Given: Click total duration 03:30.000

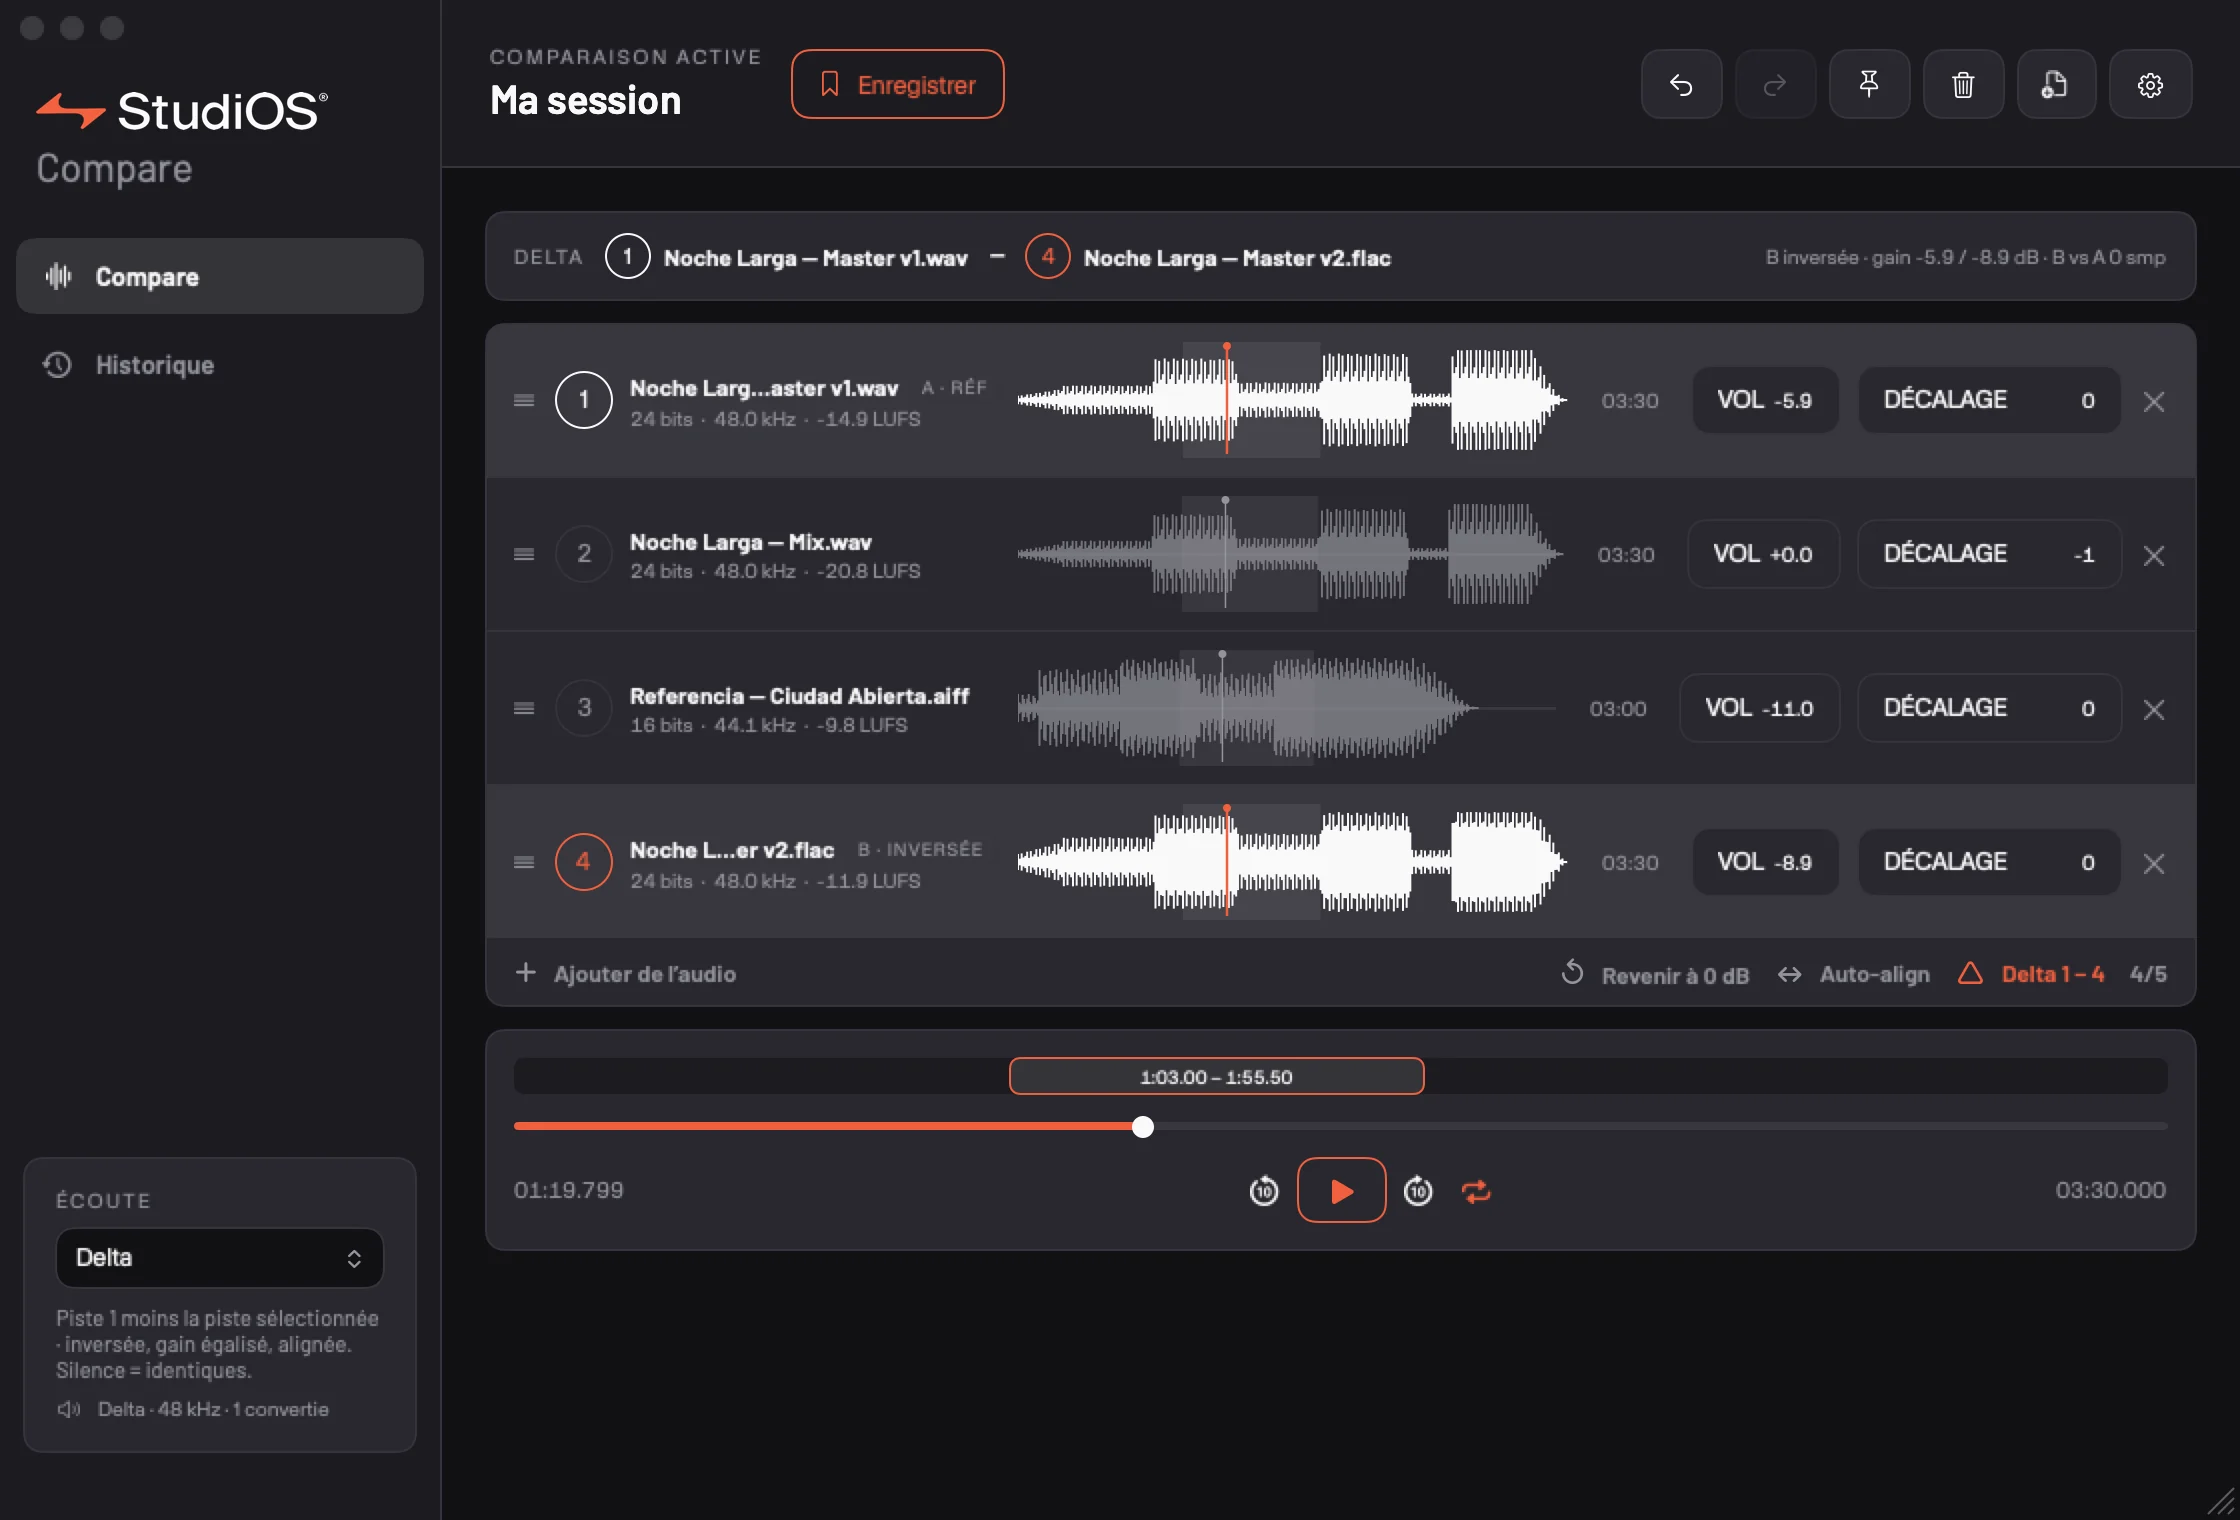Looking at the screenshot, I should 2110,1190.
